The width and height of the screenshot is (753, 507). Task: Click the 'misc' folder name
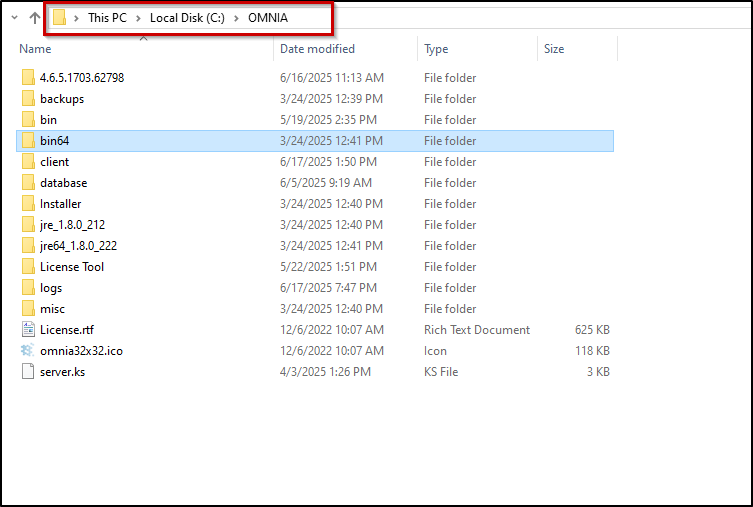pos(52,309)
